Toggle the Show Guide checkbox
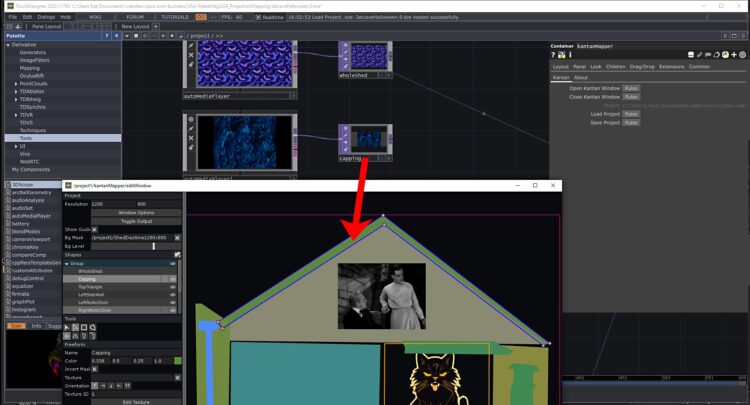750x405 pixels. pyautogui.click(x=94, y=230)
